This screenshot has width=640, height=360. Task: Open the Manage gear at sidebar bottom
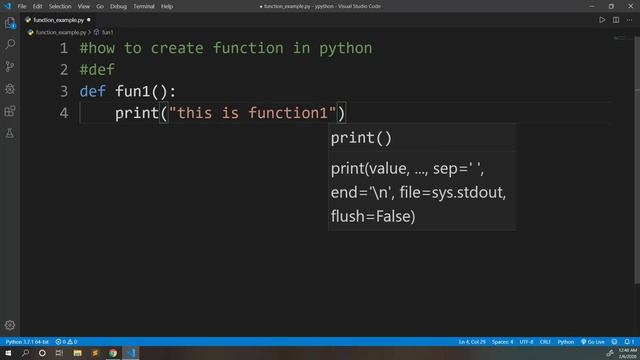pos(10,325)
